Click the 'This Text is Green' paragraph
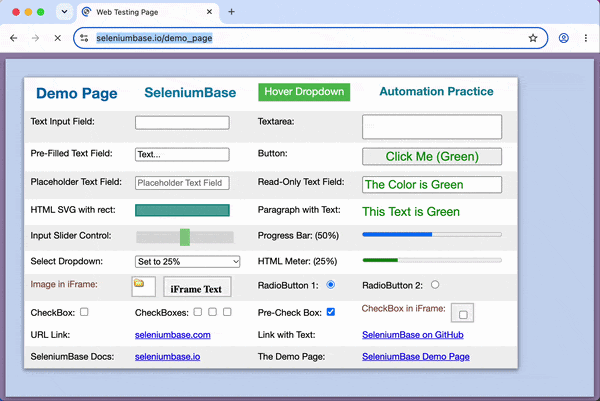 point(411,212)
